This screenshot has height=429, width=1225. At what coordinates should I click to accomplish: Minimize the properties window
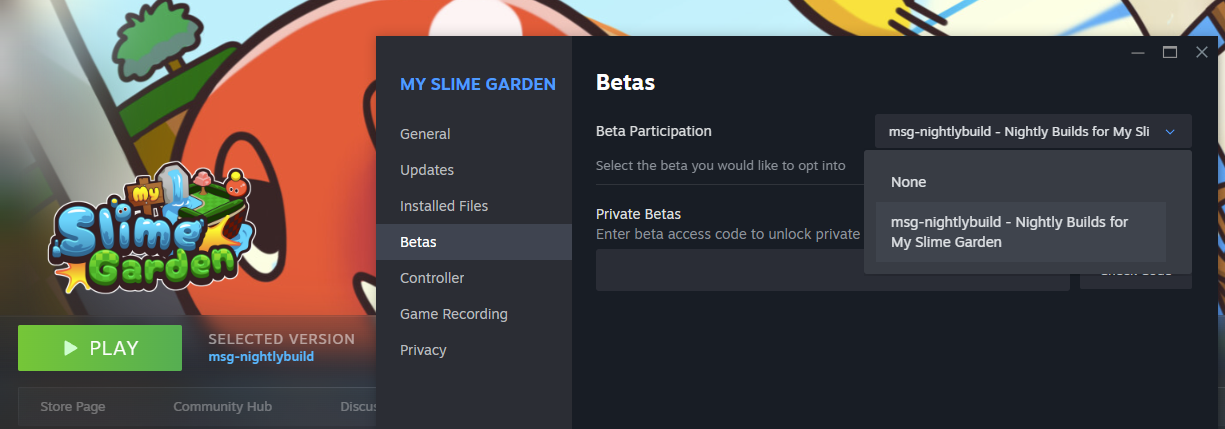1138,52
